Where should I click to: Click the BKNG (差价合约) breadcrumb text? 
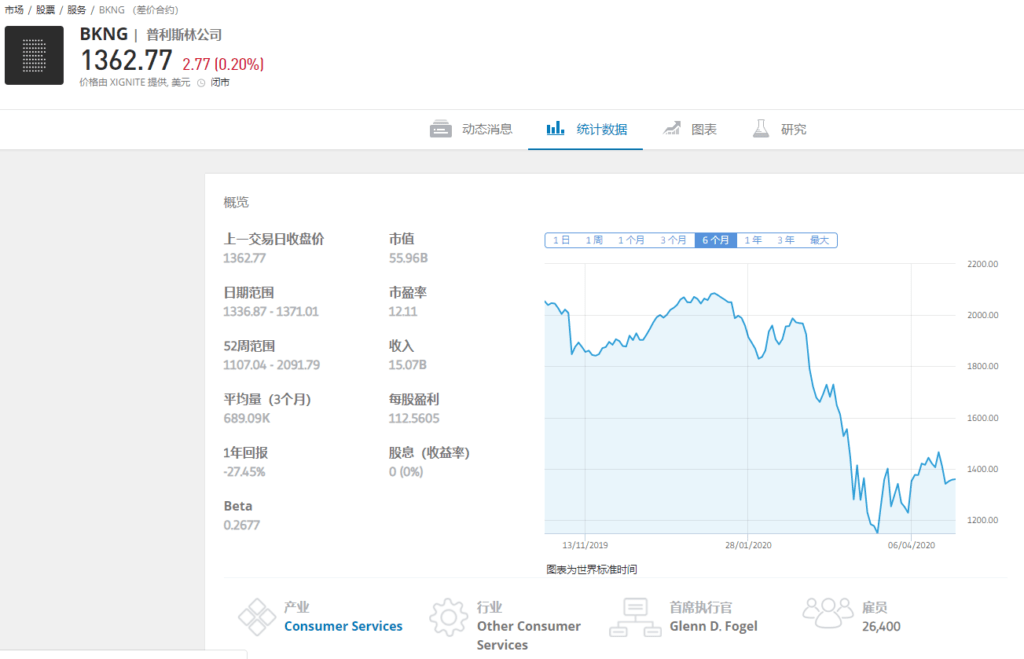(138, 10)
